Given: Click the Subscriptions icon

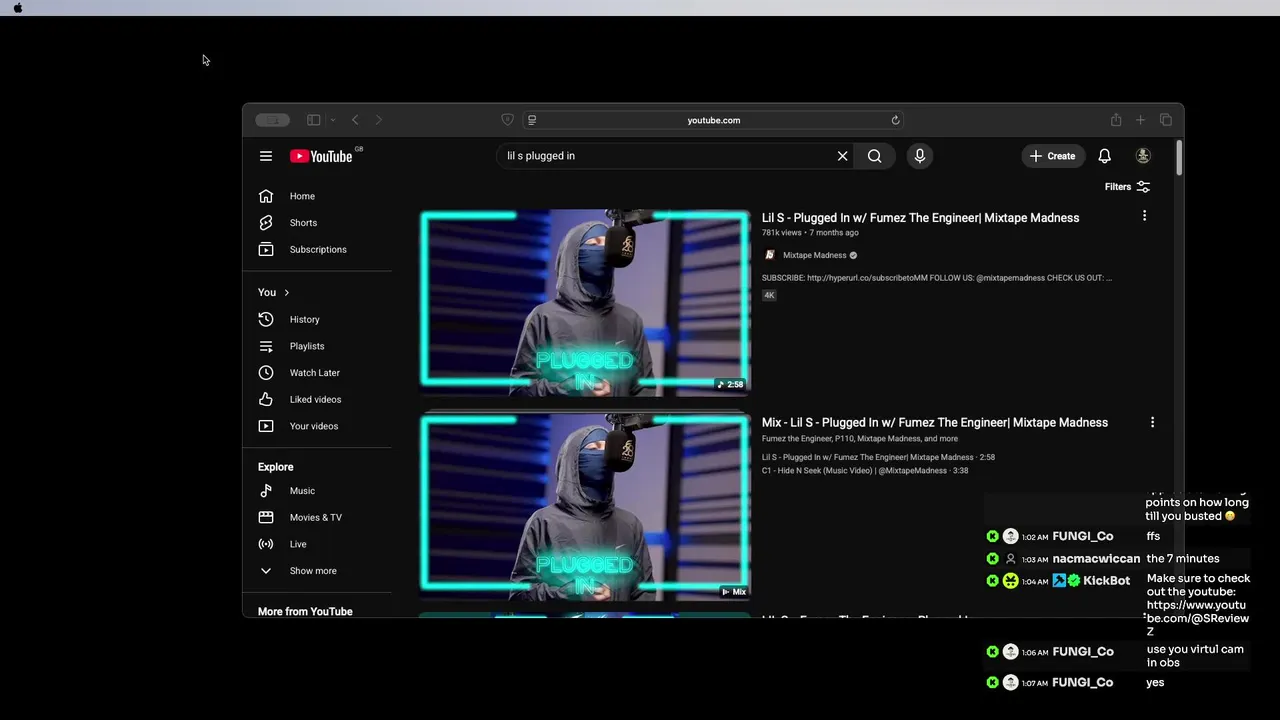Looking at the screenshot, I should (266, 249).
